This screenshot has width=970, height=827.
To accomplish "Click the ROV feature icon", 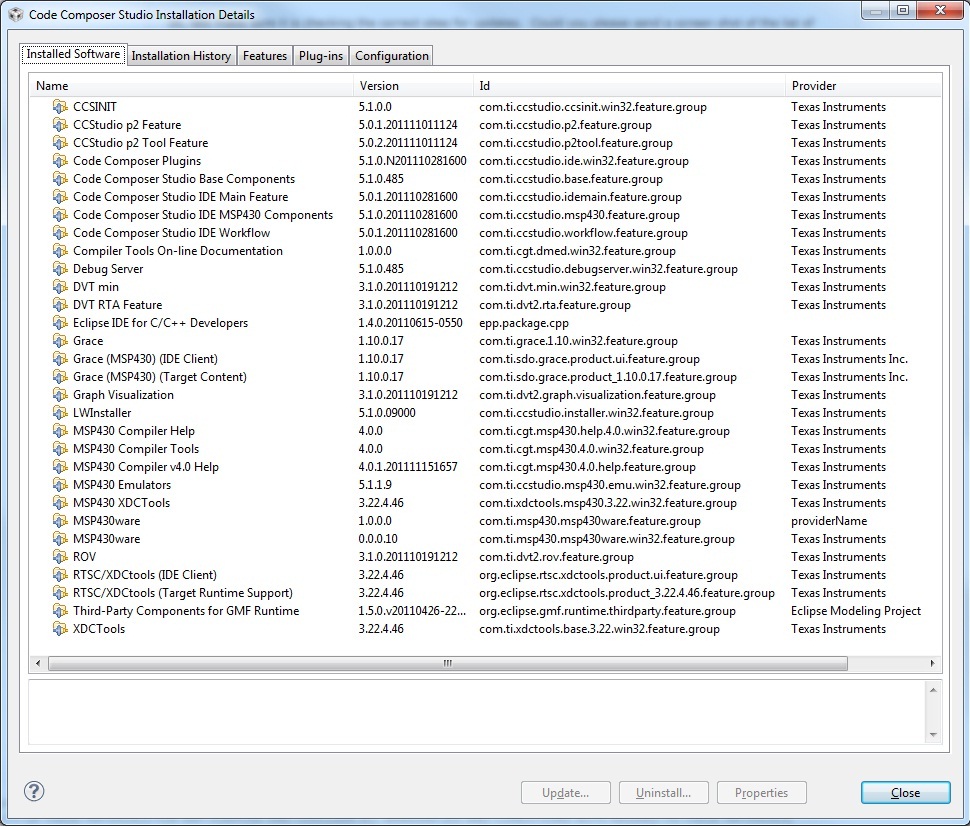I will point(59,557).
